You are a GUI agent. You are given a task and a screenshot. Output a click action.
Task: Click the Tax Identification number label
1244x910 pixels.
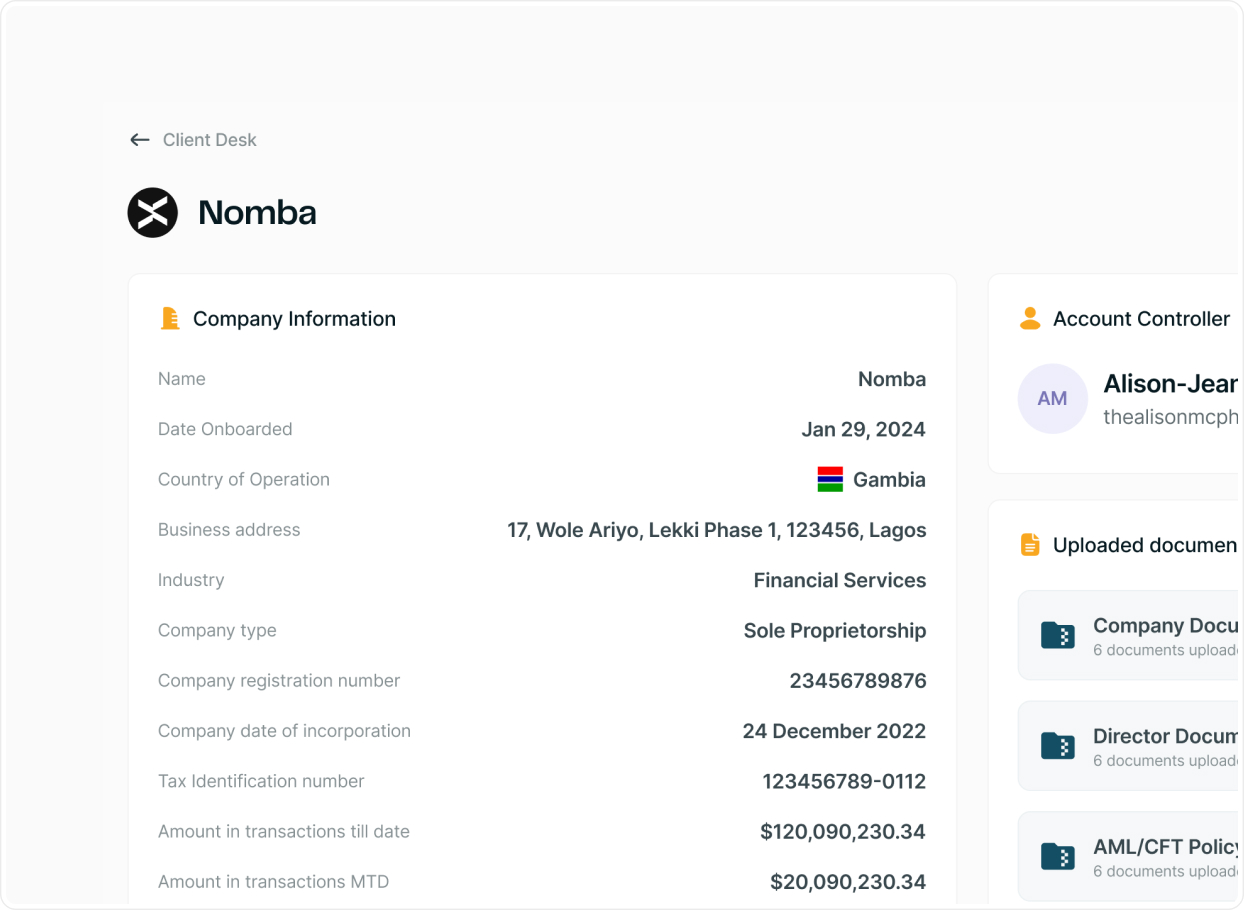261,781
